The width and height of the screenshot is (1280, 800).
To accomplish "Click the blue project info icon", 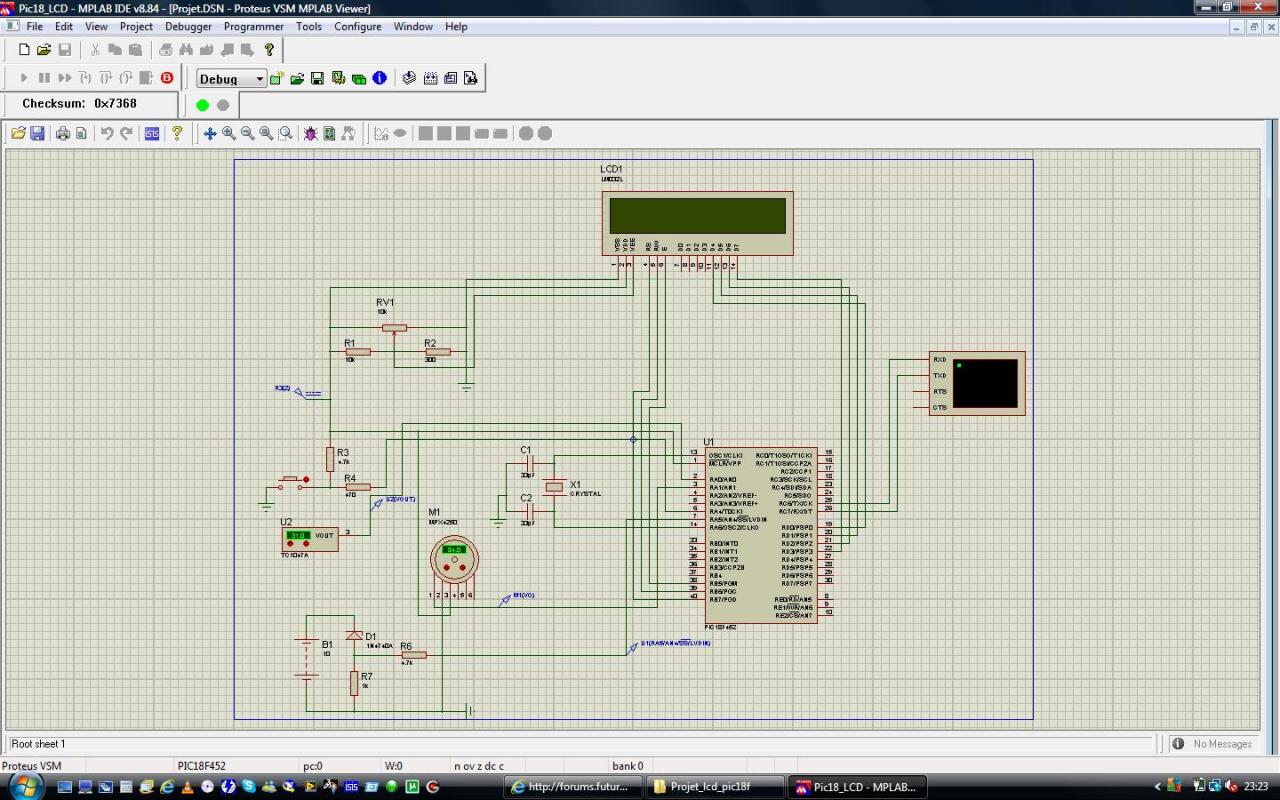I will pos(380,78).
